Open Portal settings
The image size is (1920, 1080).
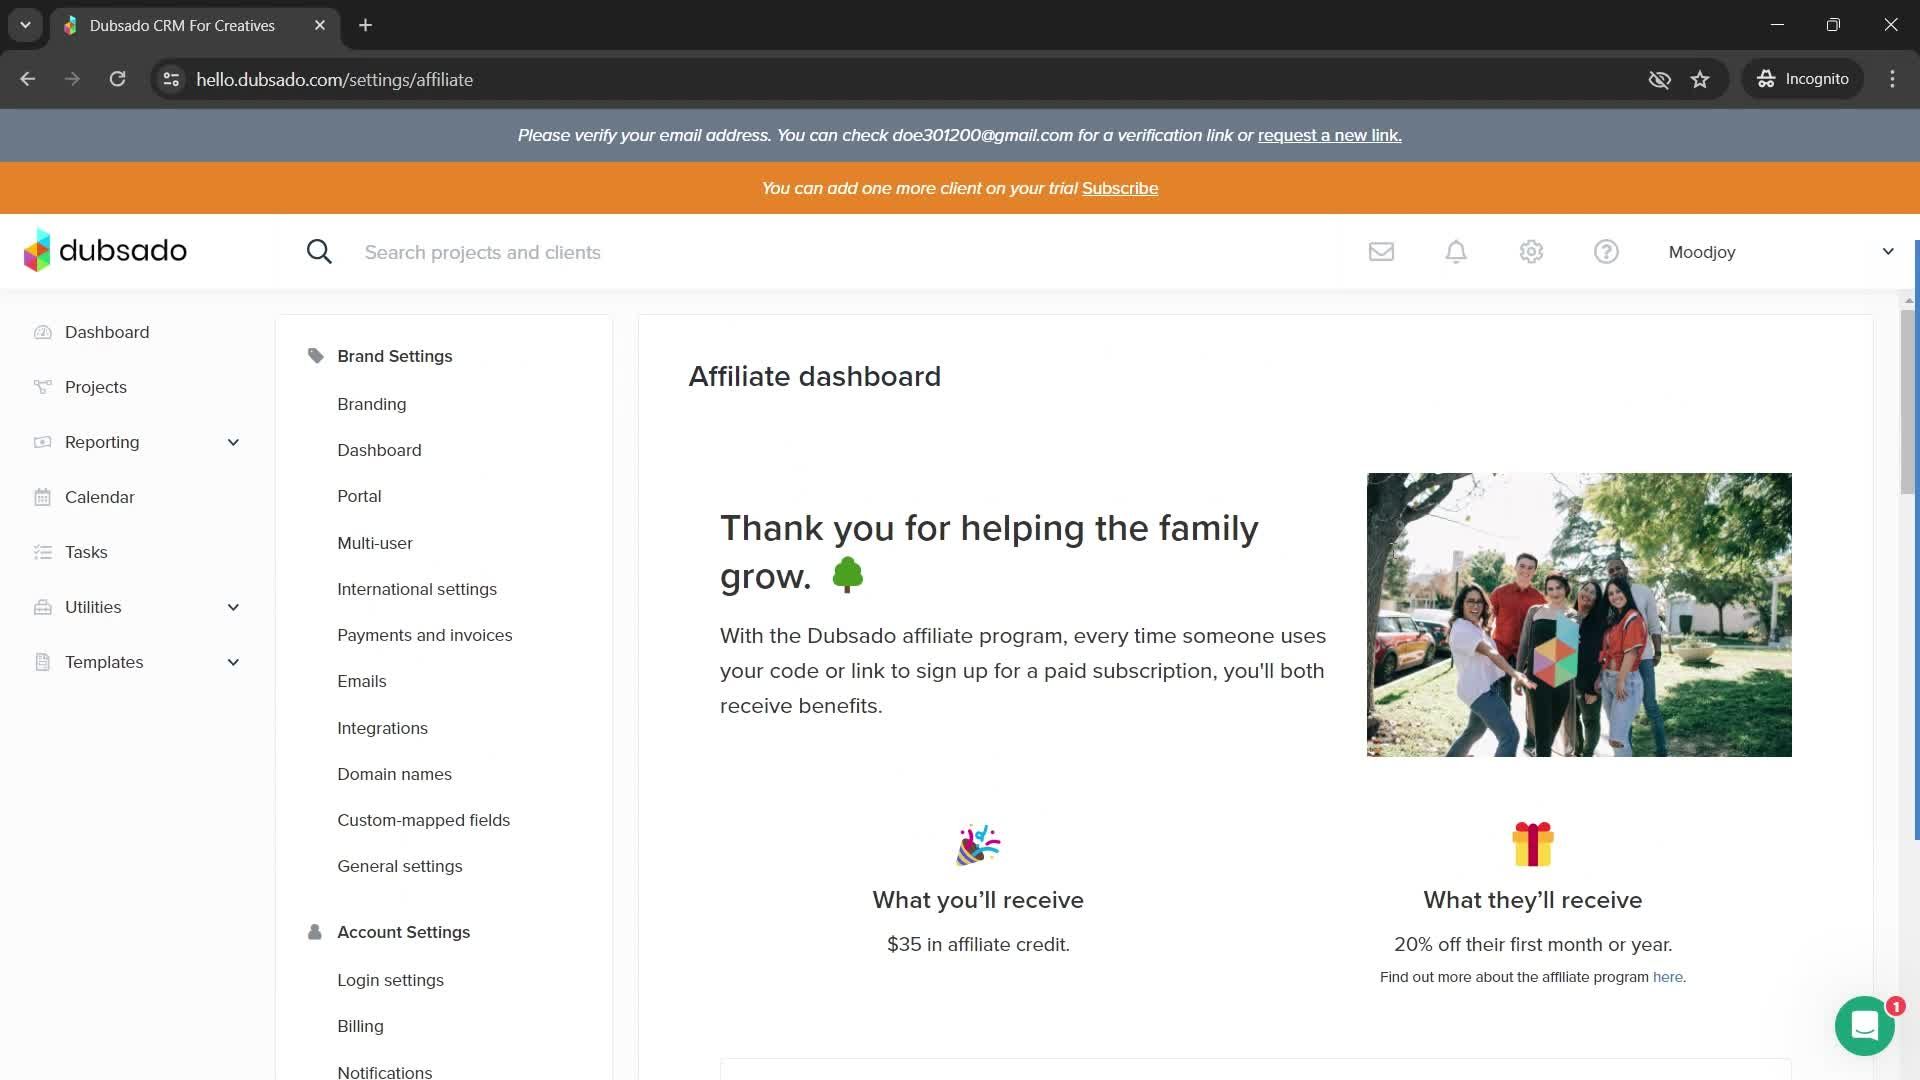pos(359,496)
